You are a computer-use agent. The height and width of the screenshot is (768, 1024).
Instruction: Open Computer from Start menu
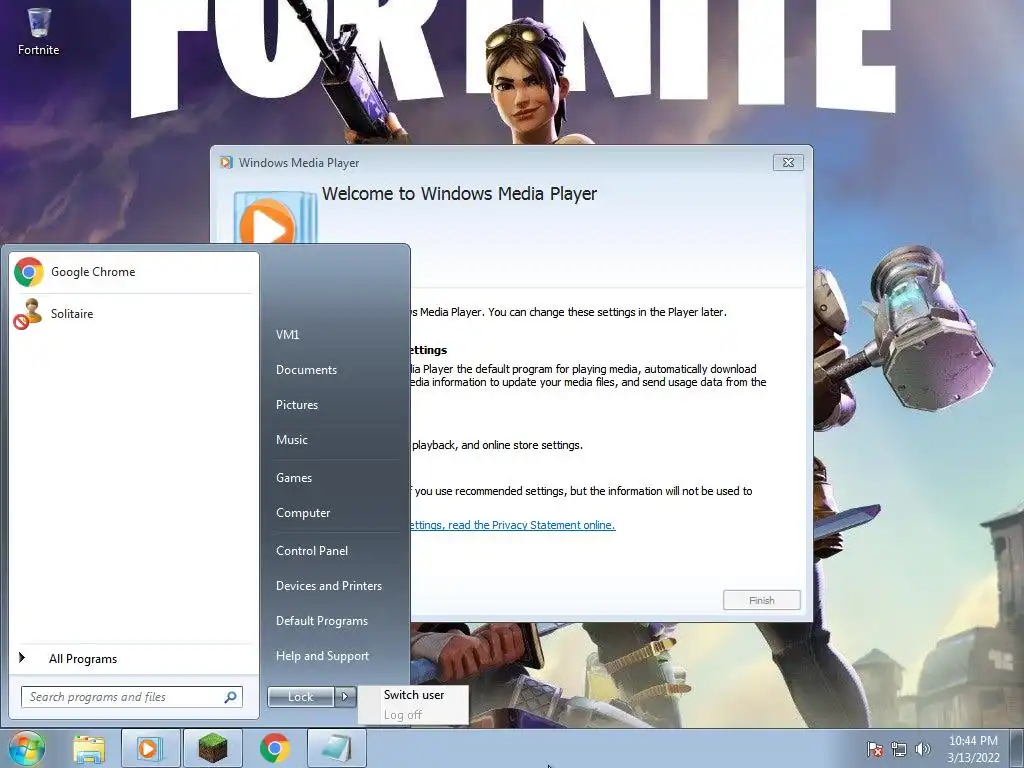(x=303, y=513)
